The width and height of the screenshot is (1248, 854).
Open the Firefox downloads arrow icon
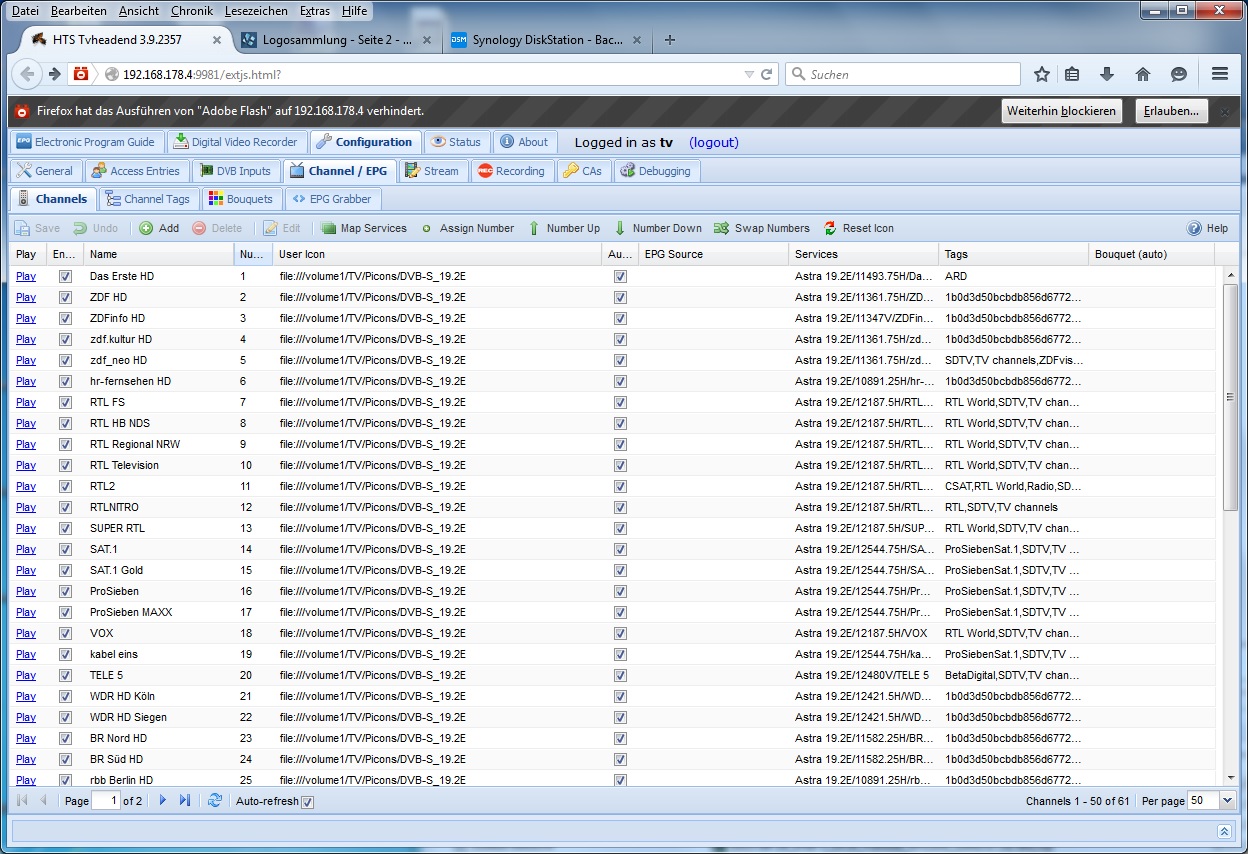[1107, 74]
